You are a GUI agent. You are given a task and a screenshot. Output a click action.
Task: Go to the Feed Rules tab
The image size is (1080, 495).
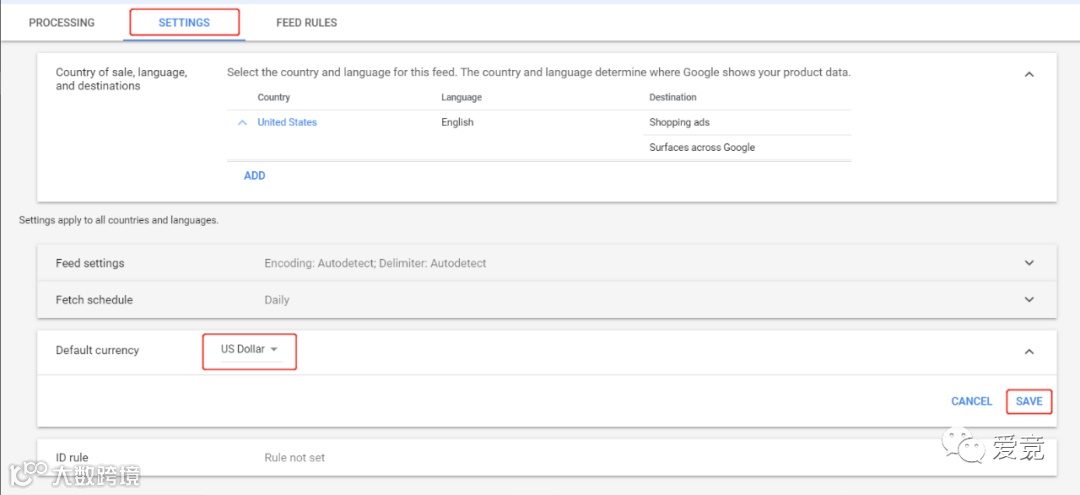pos(306,23)
